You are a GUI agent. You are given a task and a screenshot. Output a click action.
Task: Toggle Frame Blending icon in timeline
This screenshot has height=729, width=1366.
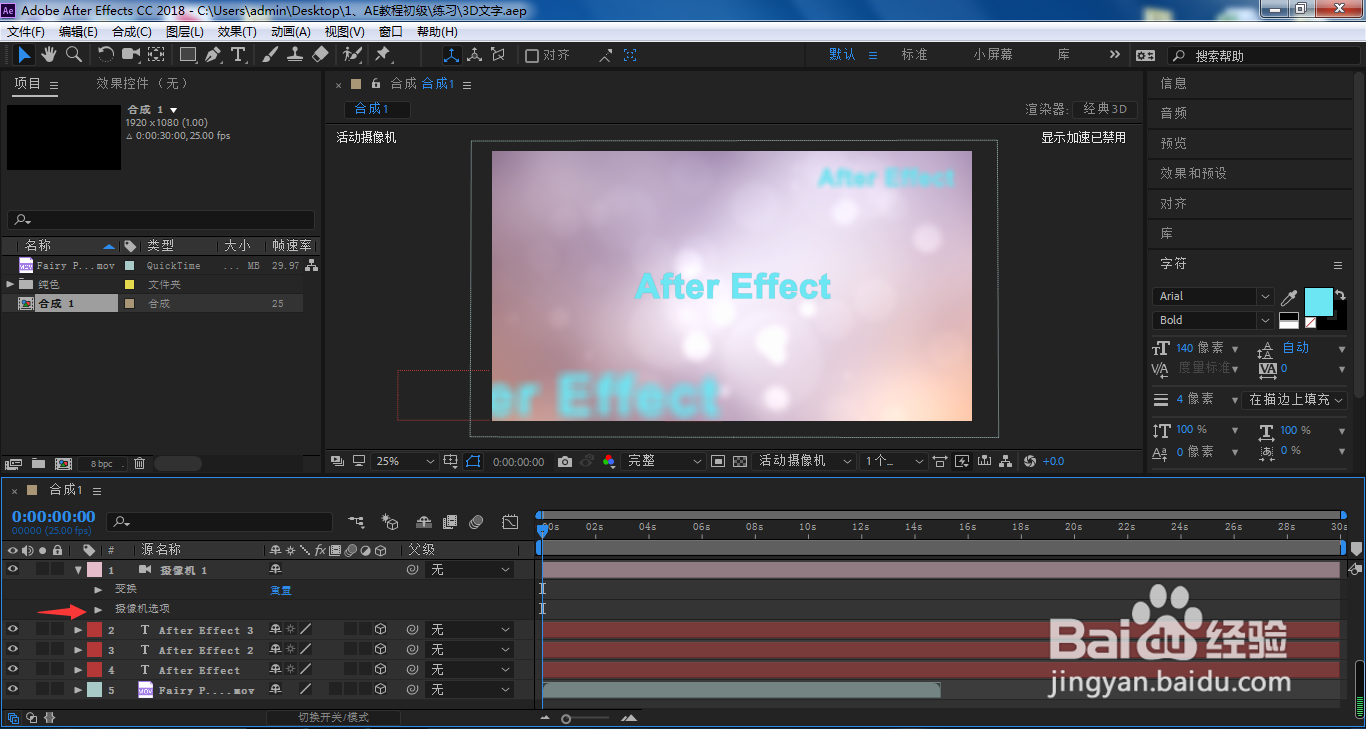coord(450,522)
